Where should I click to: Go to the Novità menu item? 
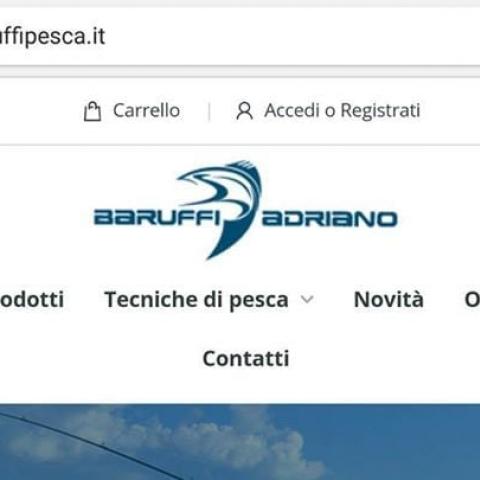(x=389, y=299)
